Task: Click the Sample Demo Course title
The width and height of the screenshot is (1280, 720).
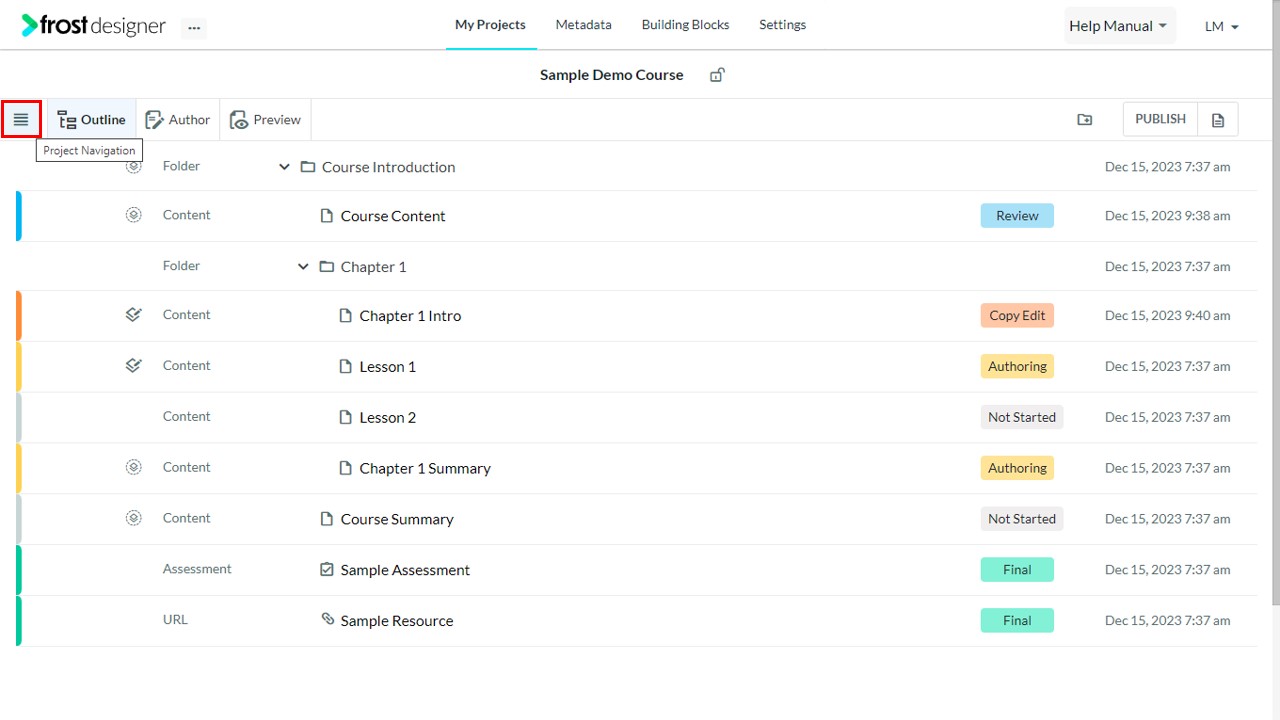Action: click(612, 75)
